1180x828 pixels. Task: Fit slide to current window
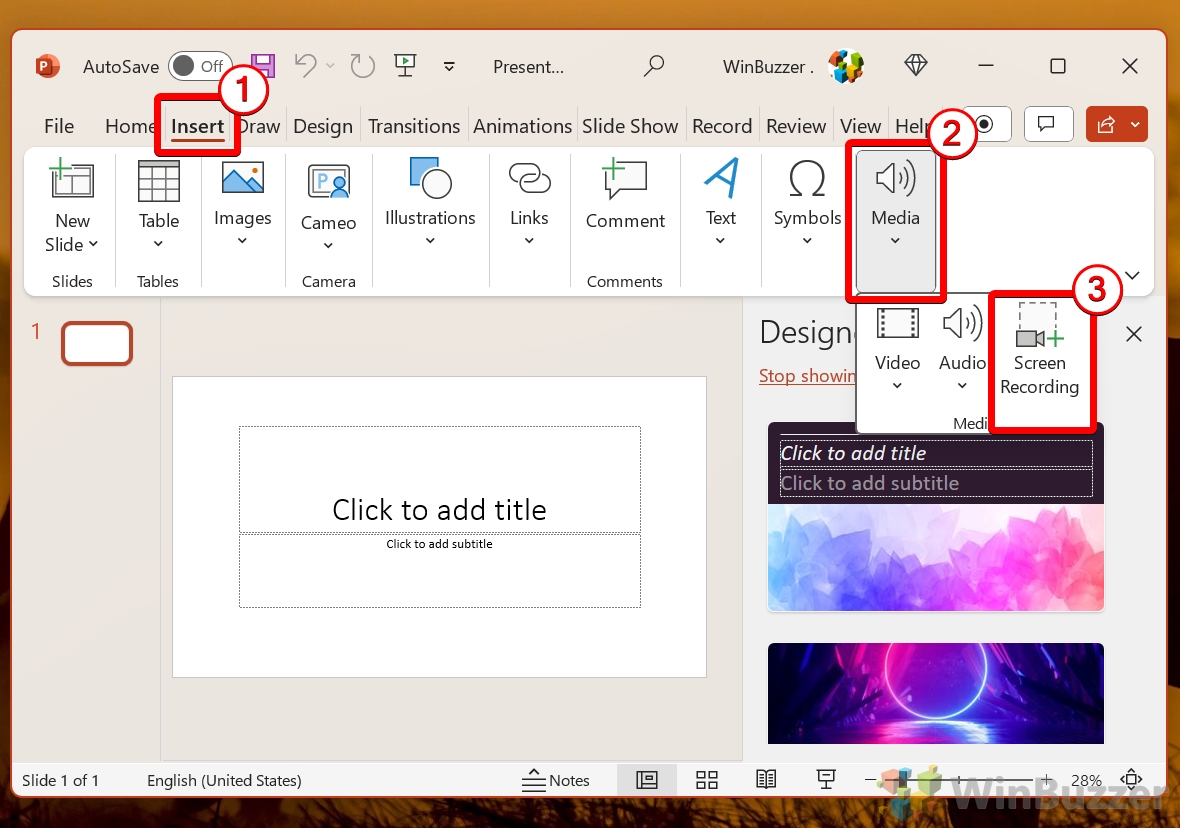point(1131,779)
